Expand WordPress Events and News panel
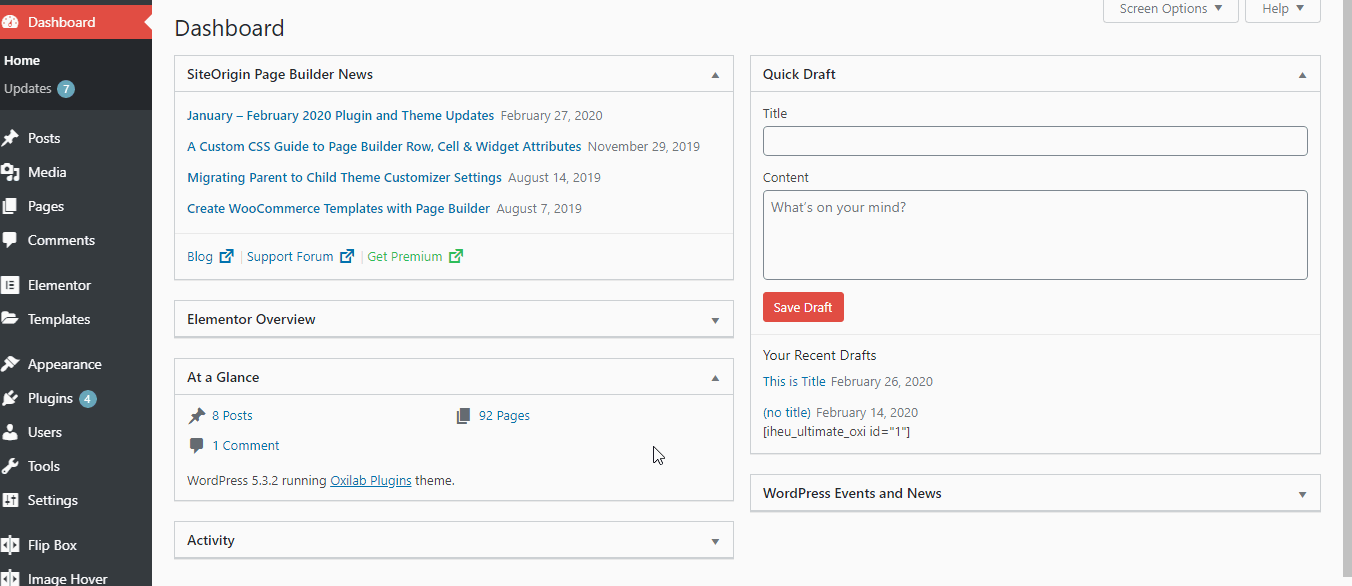Viewport: 1352px width, 586px height. tap(1302, 494)
